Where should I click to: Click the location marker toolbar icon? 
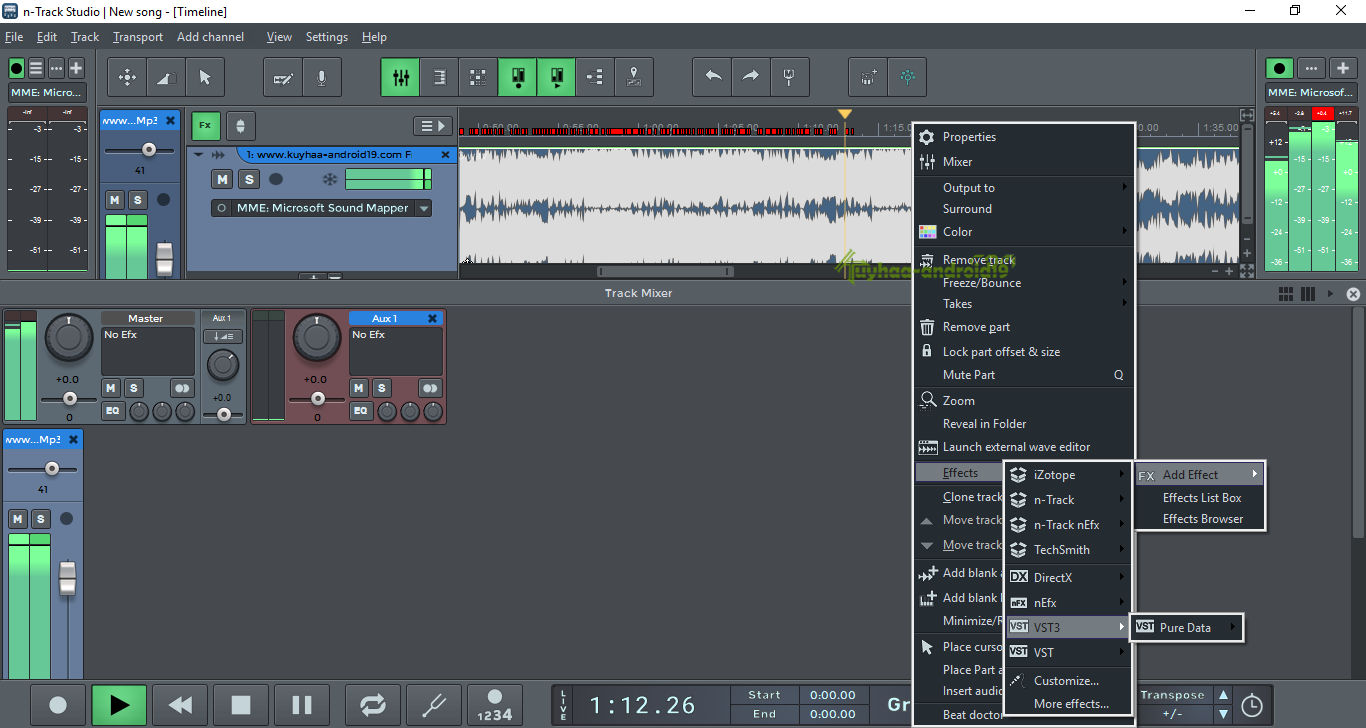coord(634,77)
